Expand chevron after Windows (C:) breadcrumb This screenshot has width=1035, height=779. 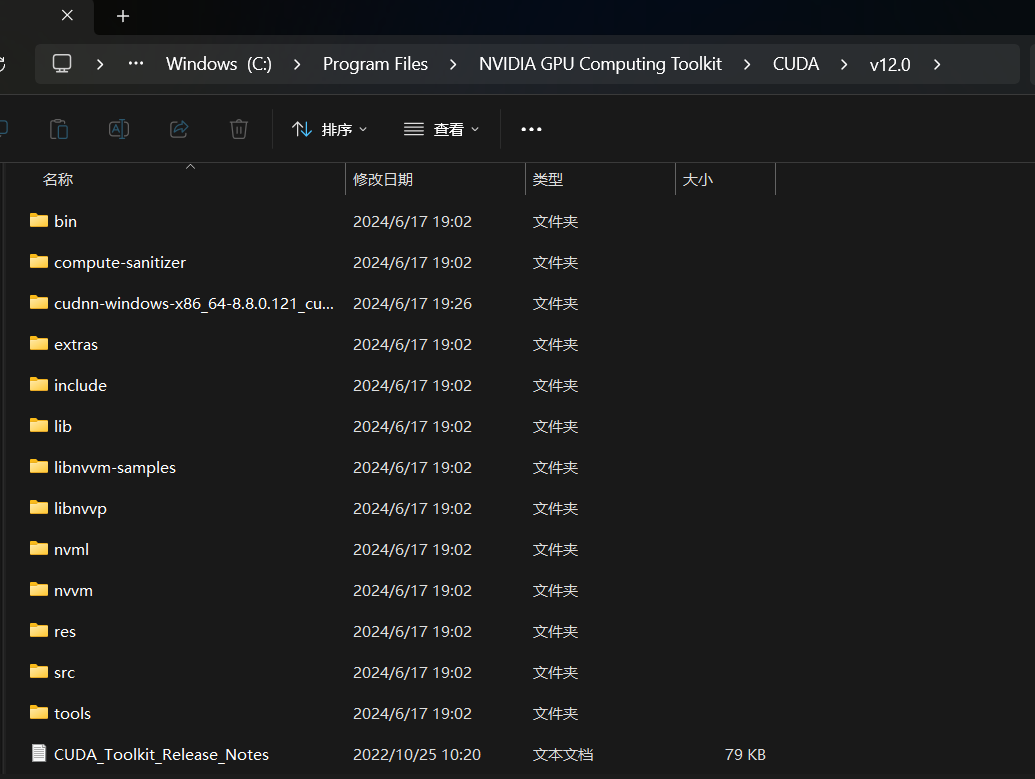point(297,64)
